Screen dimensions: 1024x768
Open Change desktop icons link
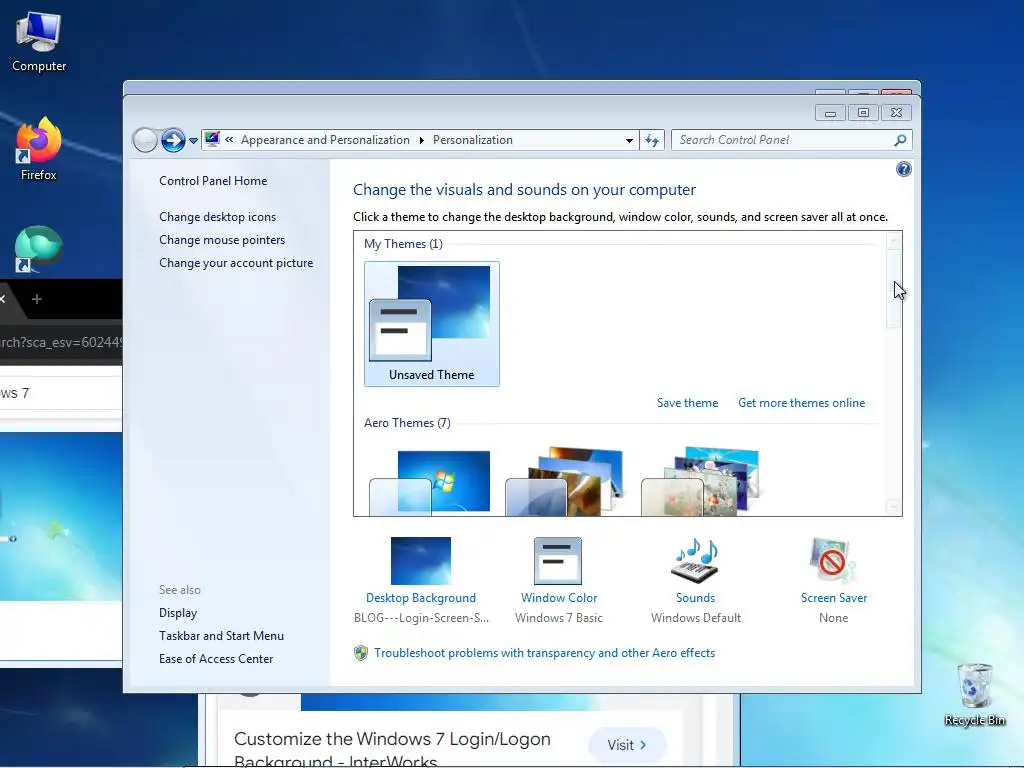coord(217,217)
